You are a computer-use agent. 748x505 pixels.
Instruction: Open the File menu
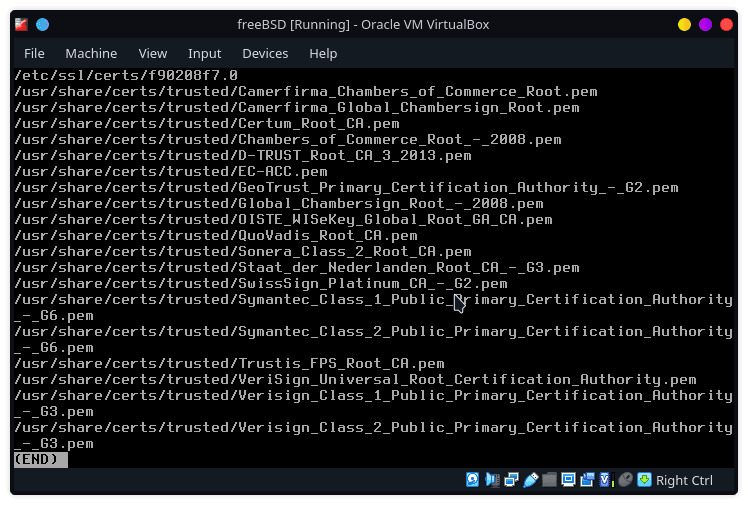click(x=34, y=53)
